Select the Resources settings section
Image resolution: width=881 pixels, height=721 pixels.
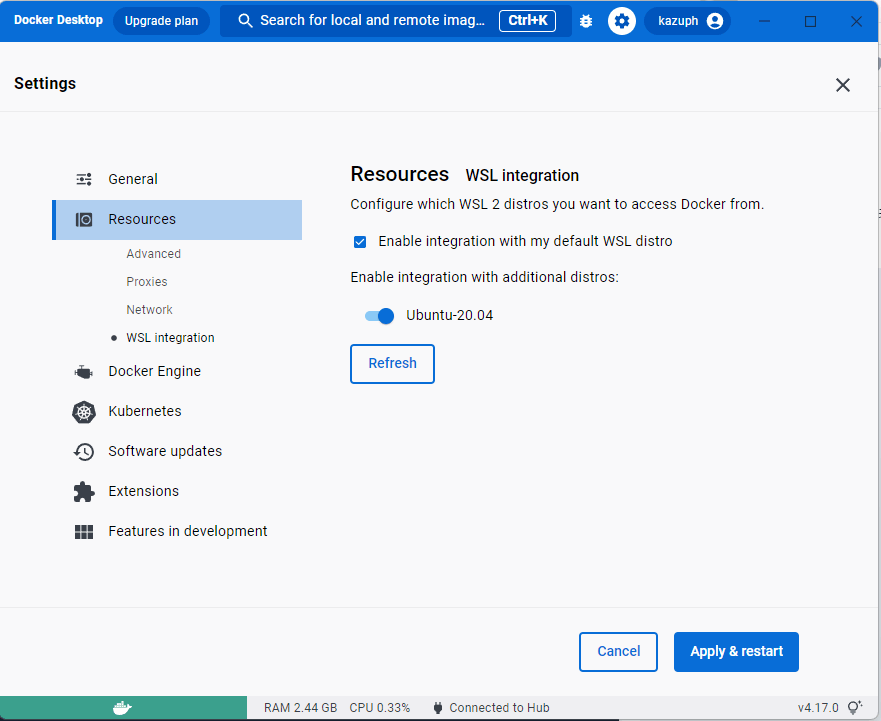tap(177, 220)
